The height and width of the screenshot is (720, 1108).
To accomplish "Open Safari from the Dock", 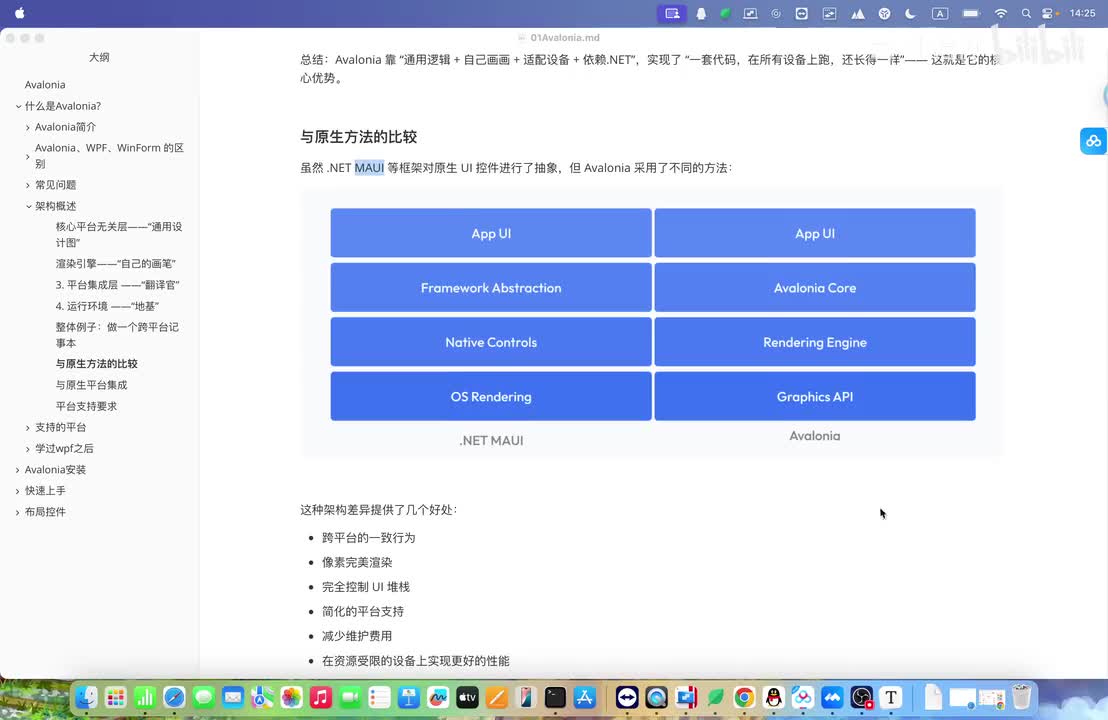I will (174, 698).
